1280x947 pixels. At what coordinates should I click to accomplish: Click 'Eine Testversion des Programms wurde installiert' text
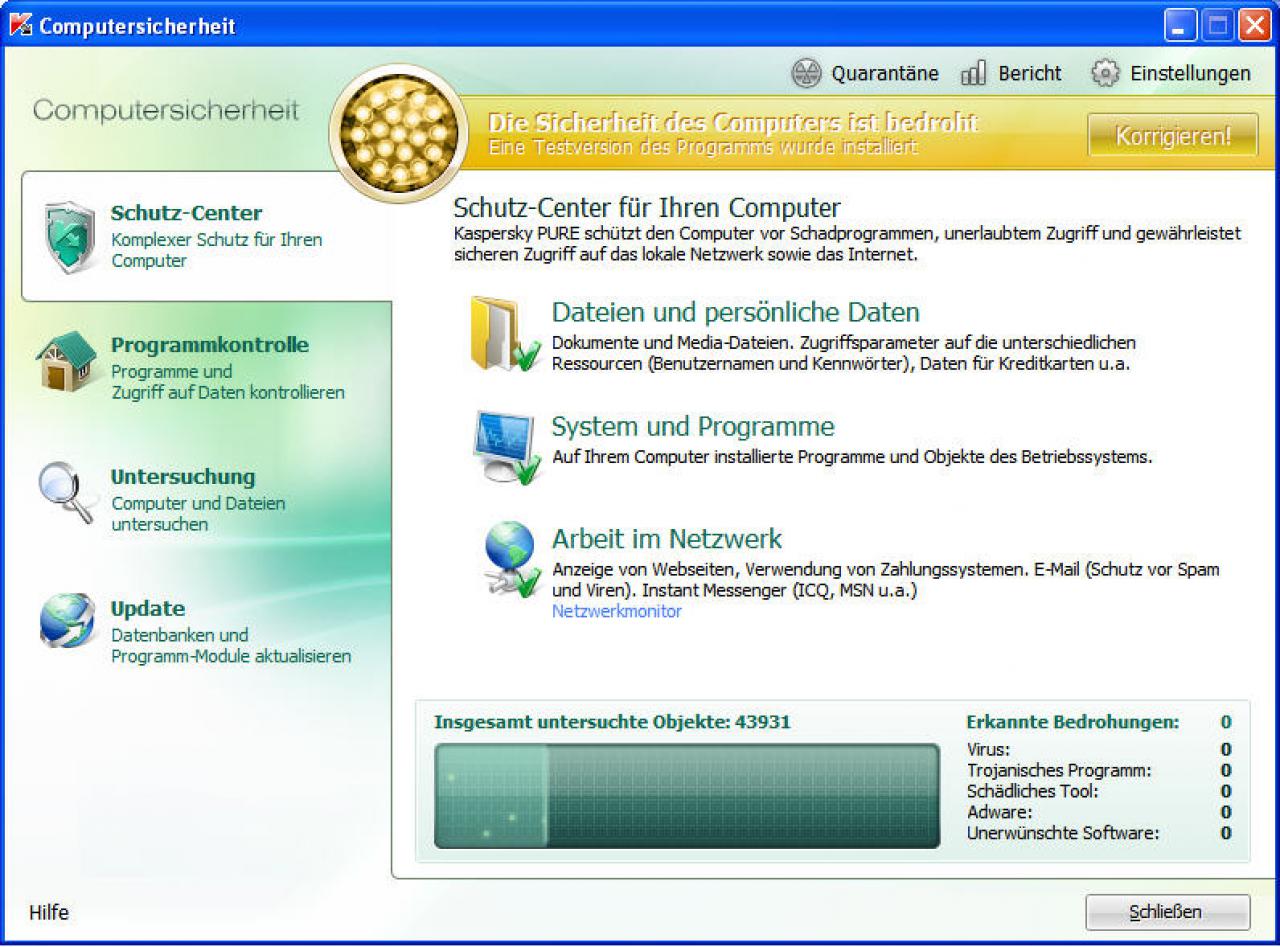pyautogui.click(x=703, y=147)
